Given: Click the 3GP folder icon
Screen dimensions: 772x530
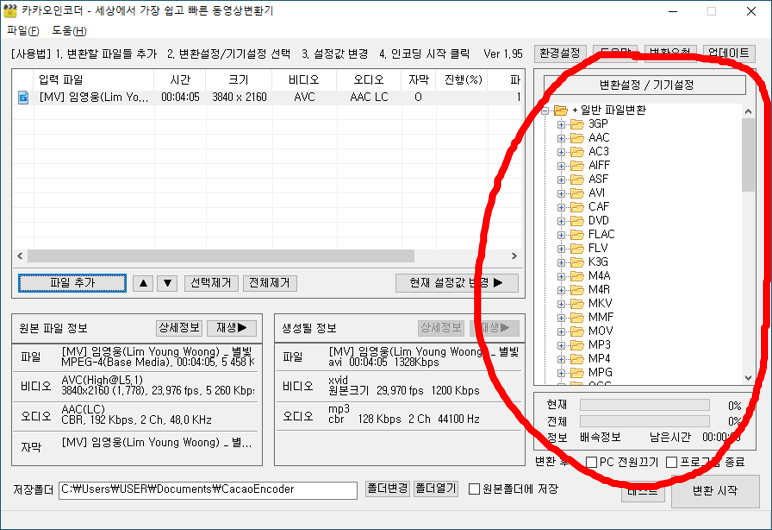Looking at the screenshot, I should click(x=577, y=124).
